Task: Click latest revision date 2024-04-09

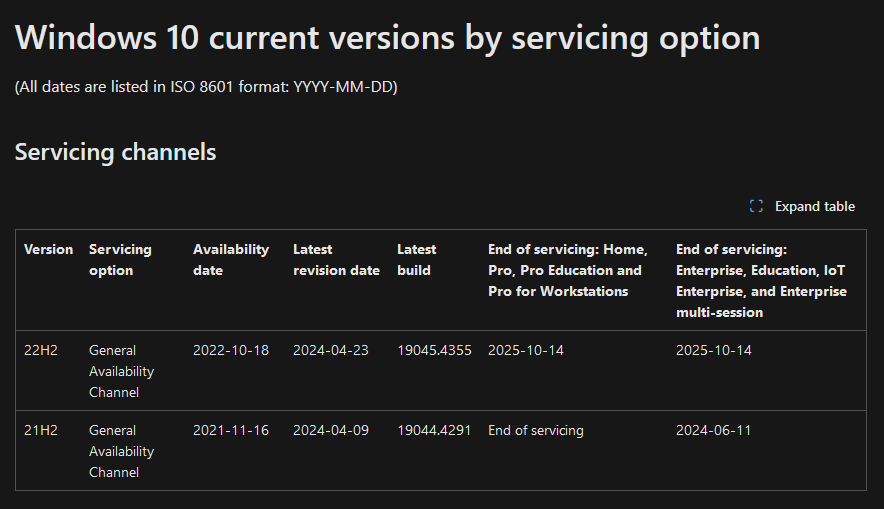Action: (330, 430)
